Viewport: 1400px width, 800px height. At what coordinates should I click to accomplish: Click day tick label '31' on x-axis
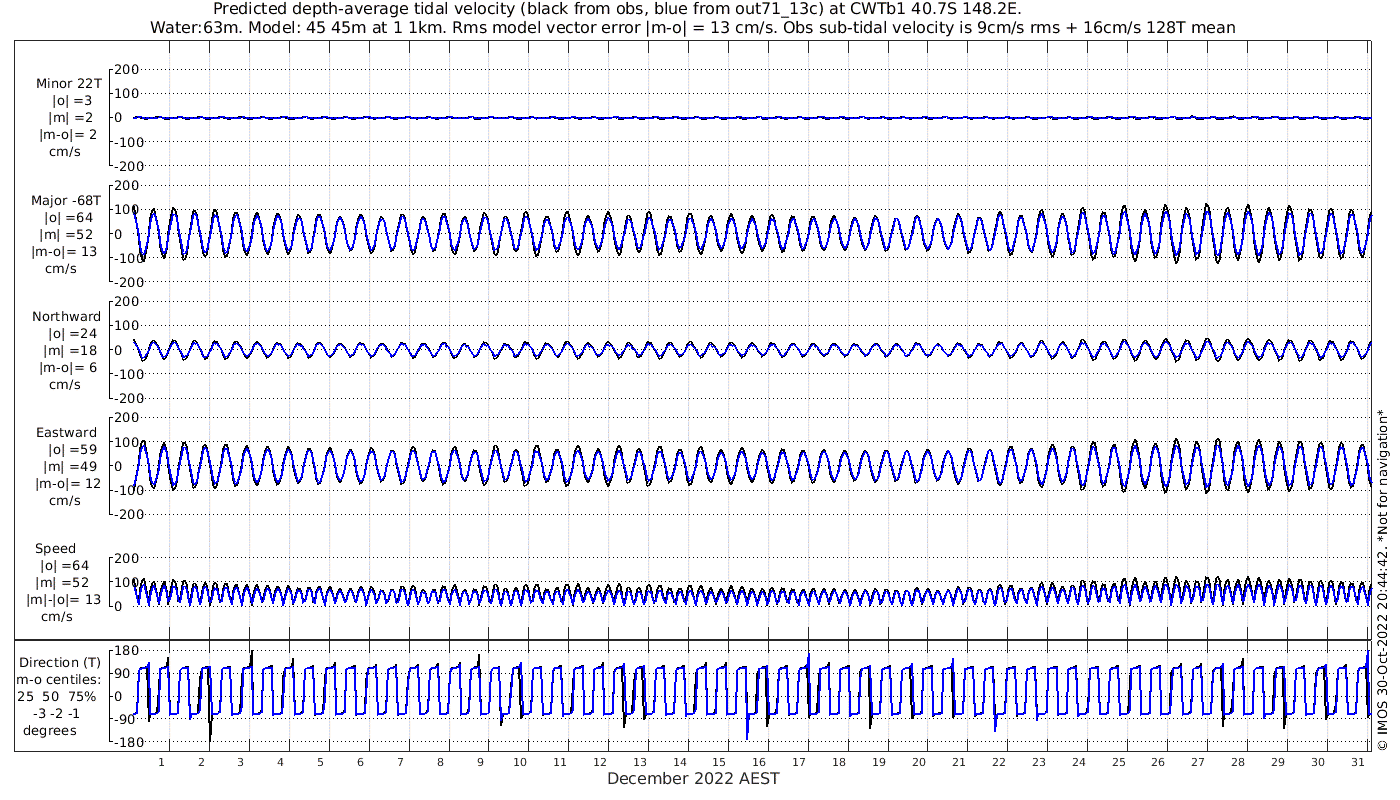(x=1357, y=762)
